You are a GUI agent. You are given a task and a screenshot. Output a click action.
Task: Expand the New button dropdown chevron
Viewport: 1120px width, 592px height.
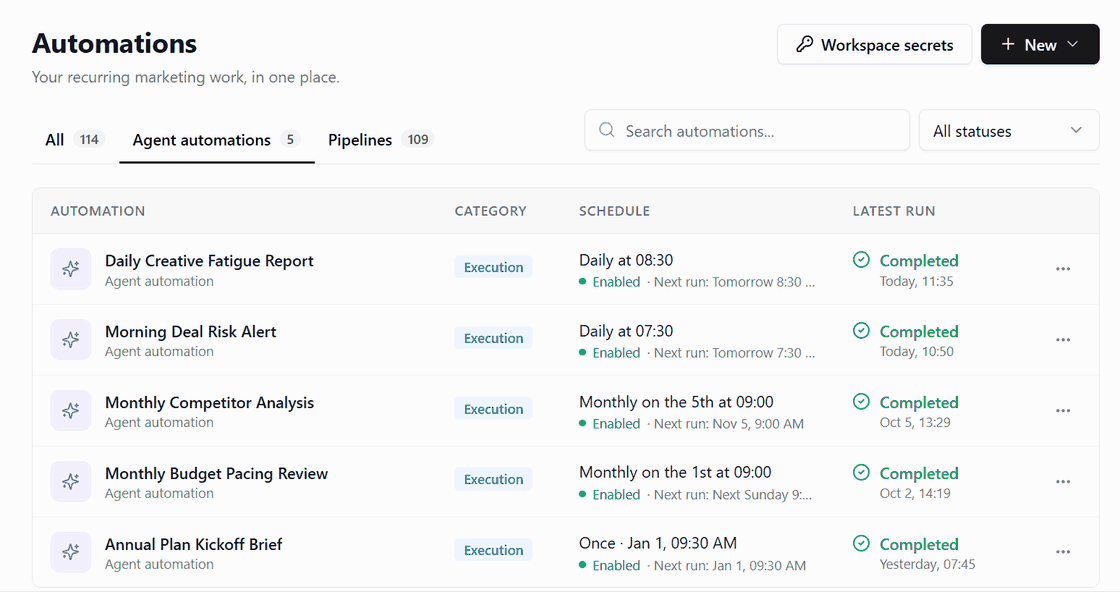pyautogui.click(x=1073, y=44)
